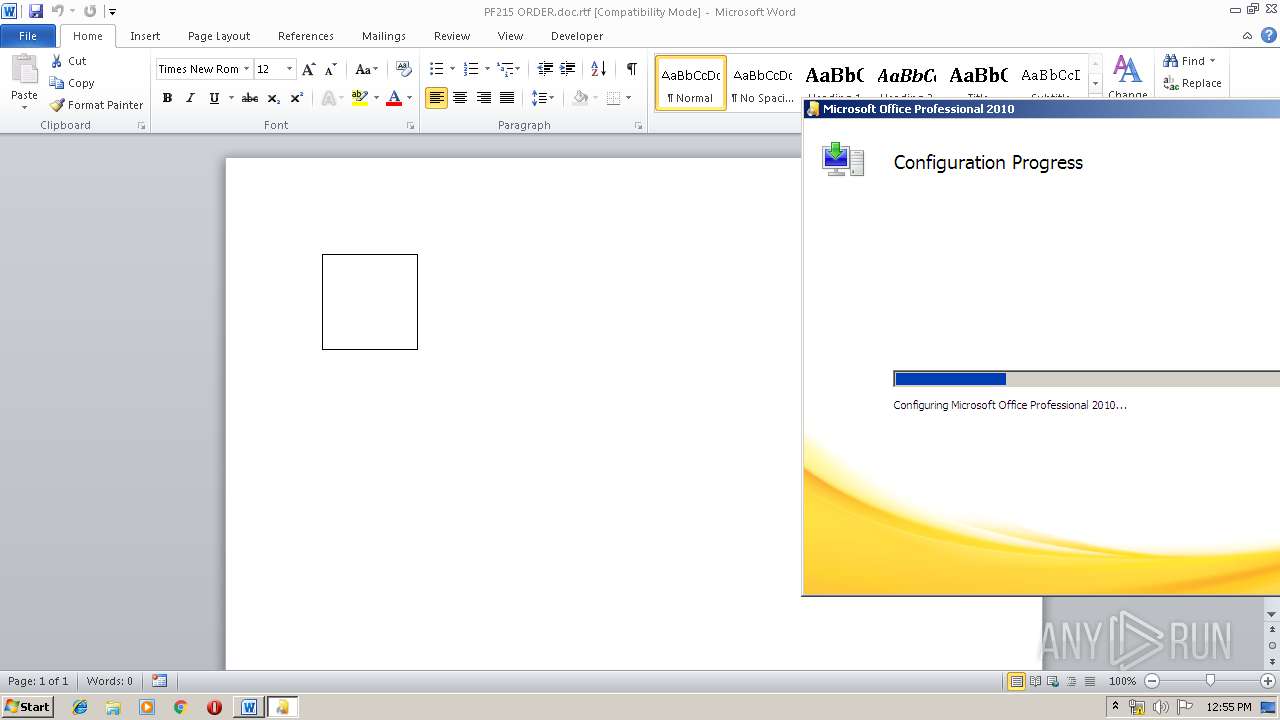Open Windows Start menu
This screenshot has height=720, width=1280.
pyautogui.click(x=27, y=707)
